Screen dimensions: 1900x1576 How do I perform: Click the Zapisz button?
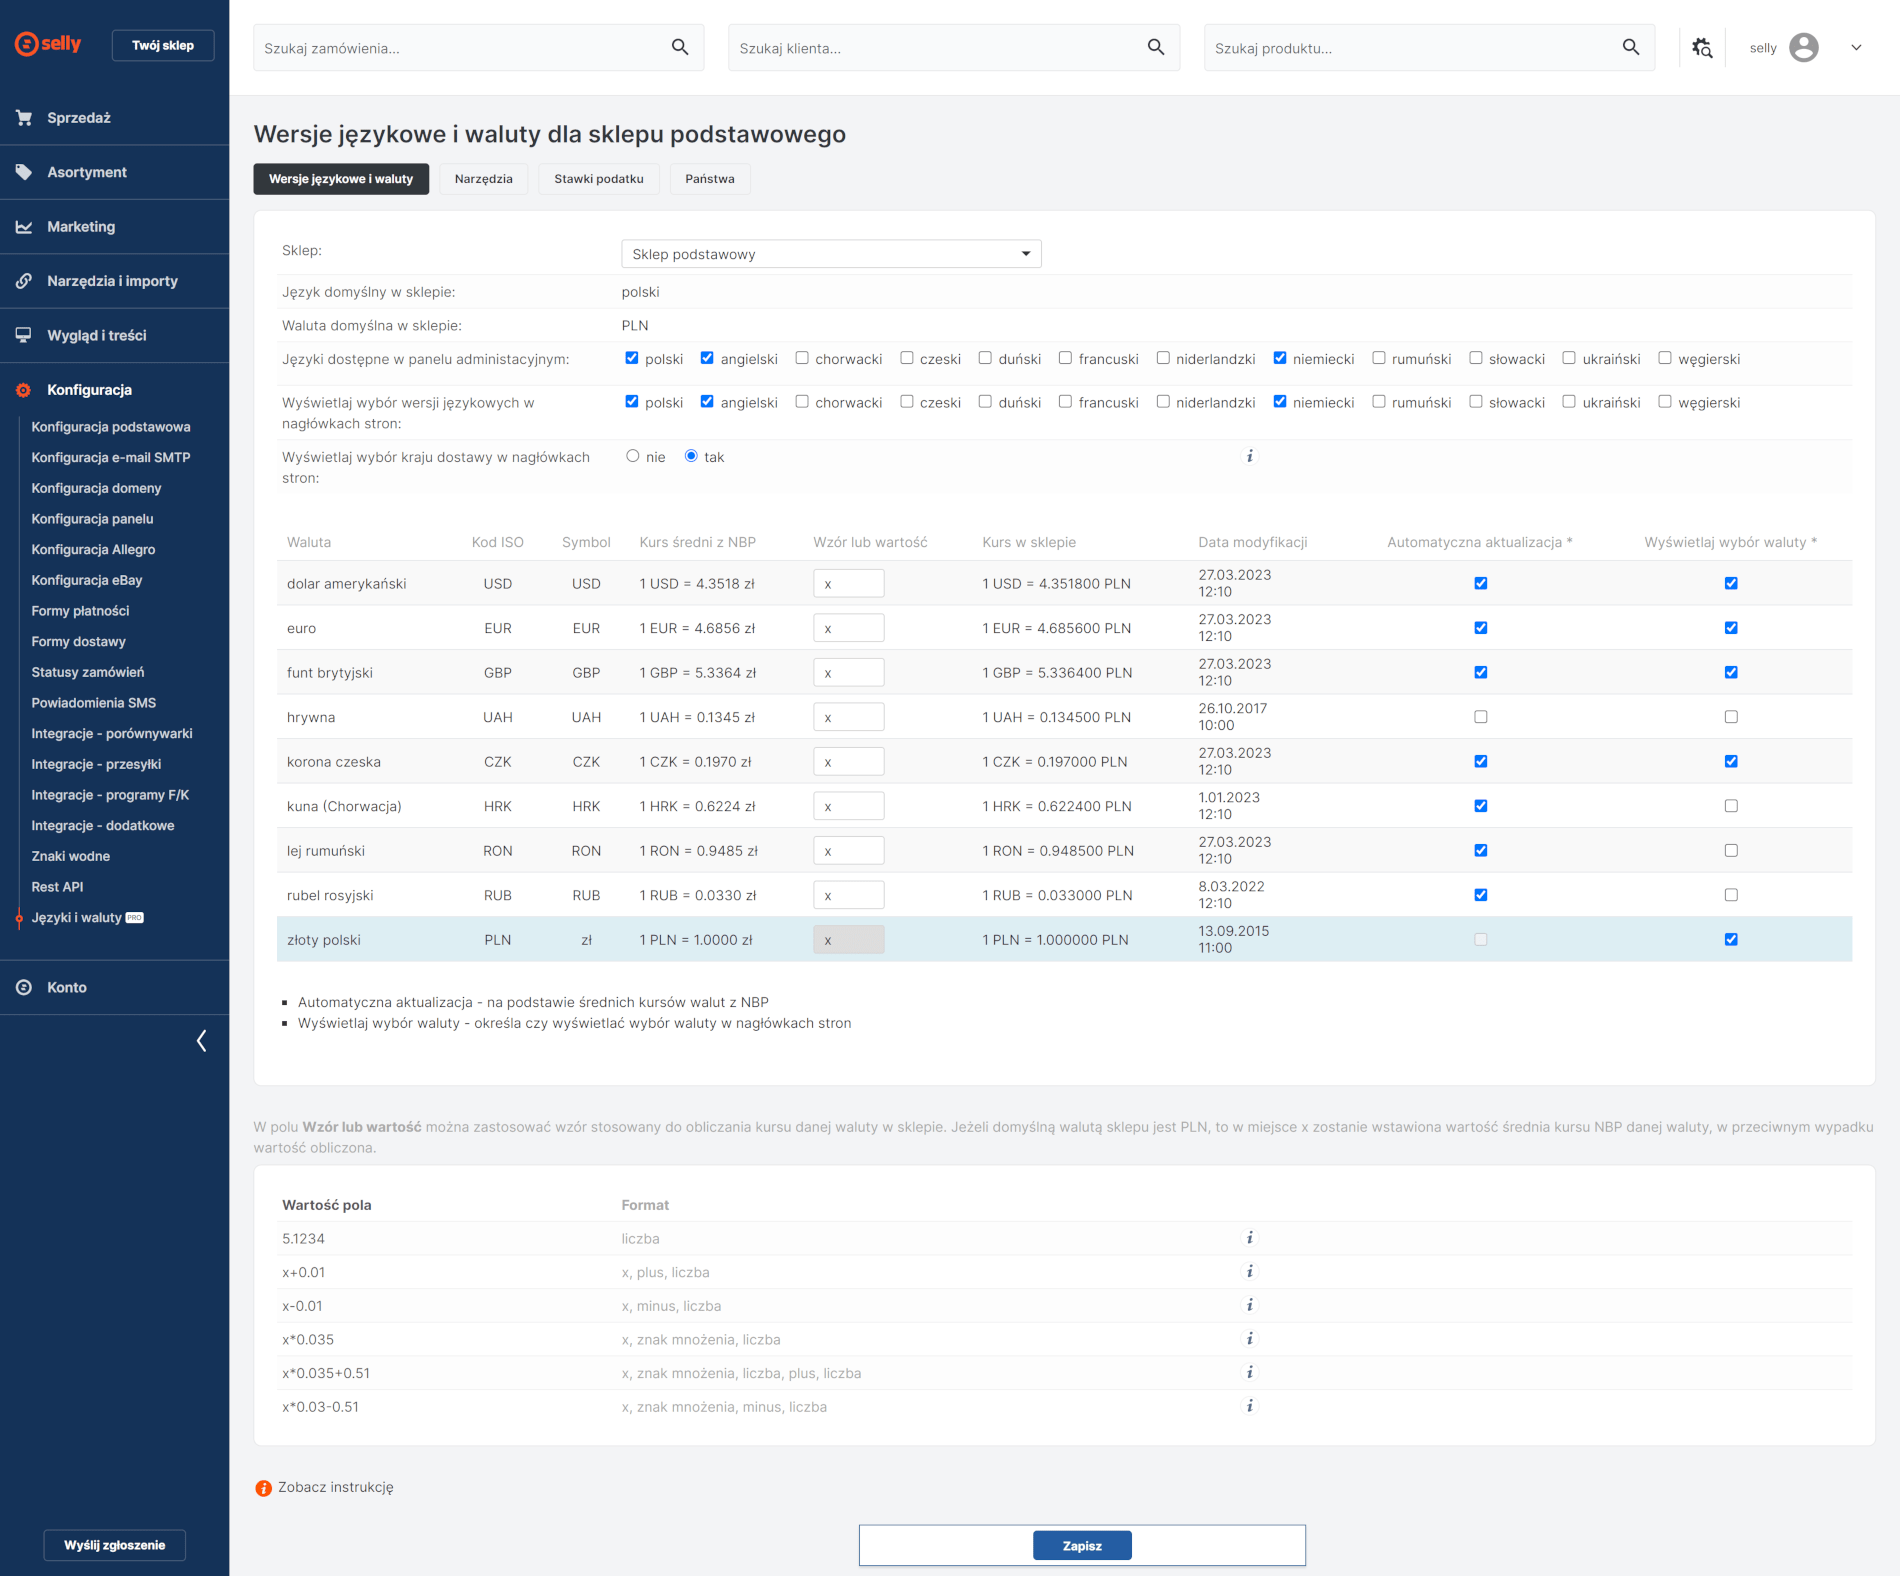click(x=1082, y=1545)
